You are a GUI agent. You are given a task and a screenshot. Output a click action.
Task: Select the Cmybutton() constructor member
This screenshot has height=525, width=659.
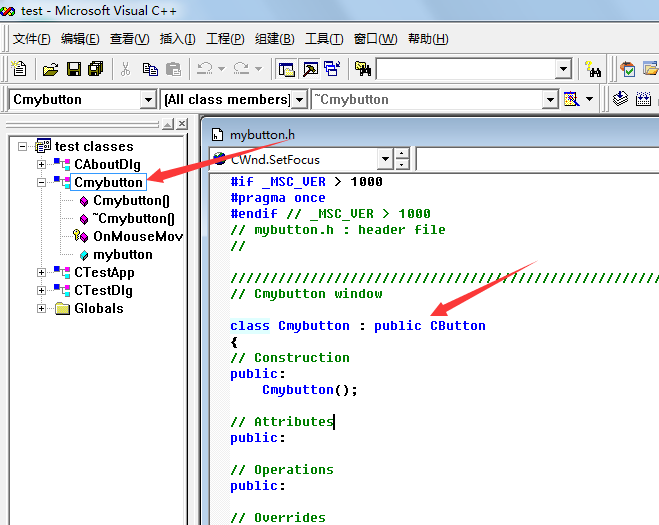coord(131,201)
